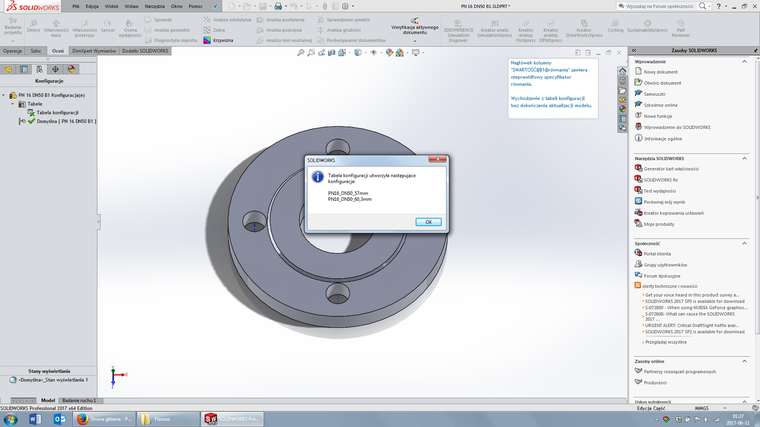The height and width of the screenshot is (427, 760).
Task: Open the Plik menu
Action: [76, 6]
